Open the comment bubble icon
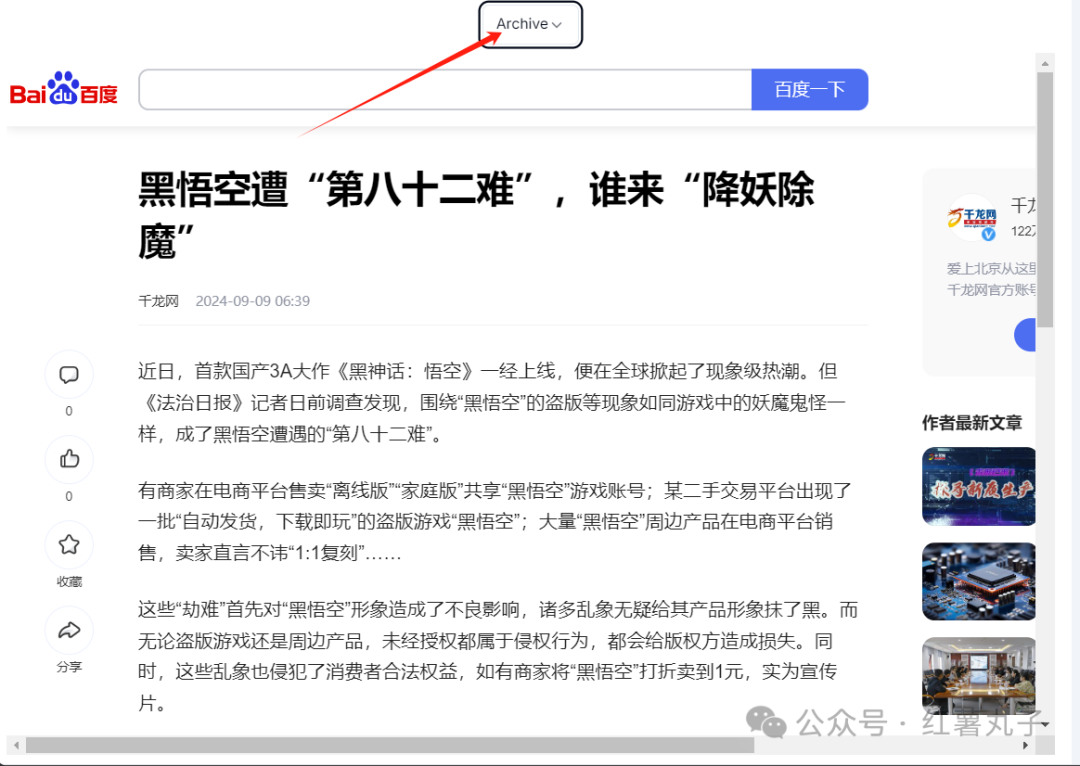Viewport: 1080px width, 766px height. coord(69,375)
